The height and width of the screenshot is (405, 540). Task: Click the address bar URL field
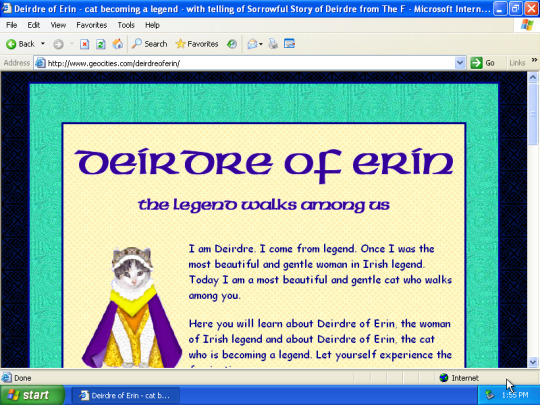250,63
